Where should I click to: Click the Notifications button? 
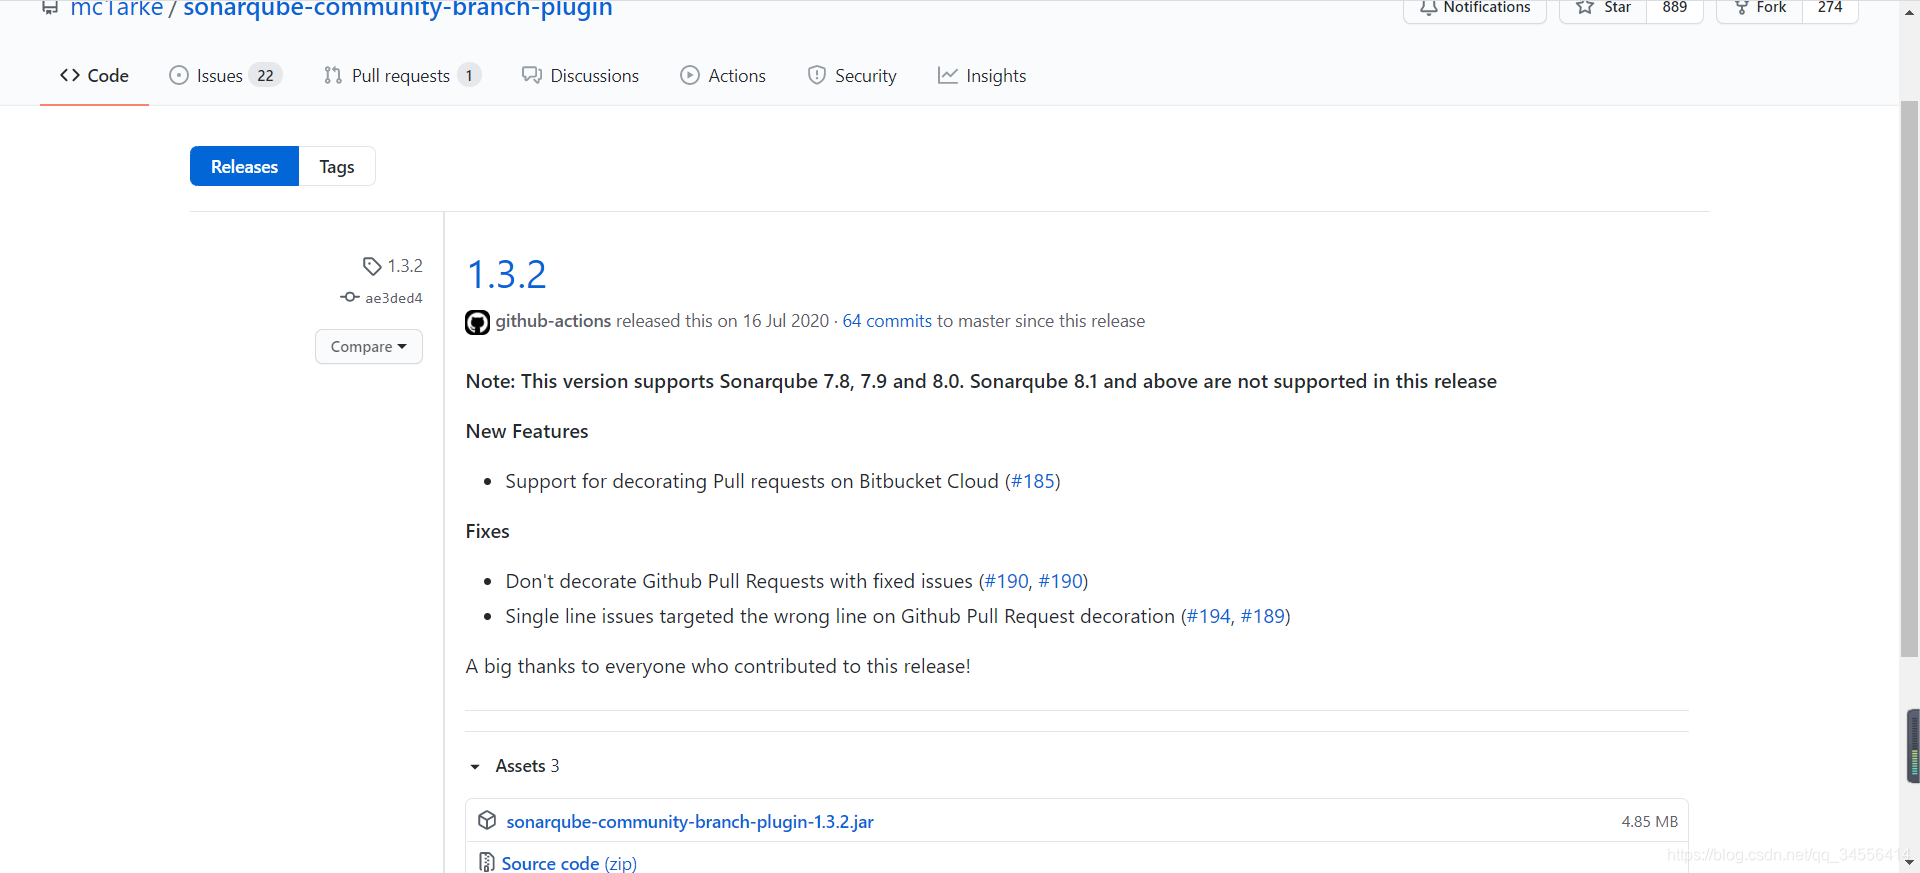point(1475,8)
